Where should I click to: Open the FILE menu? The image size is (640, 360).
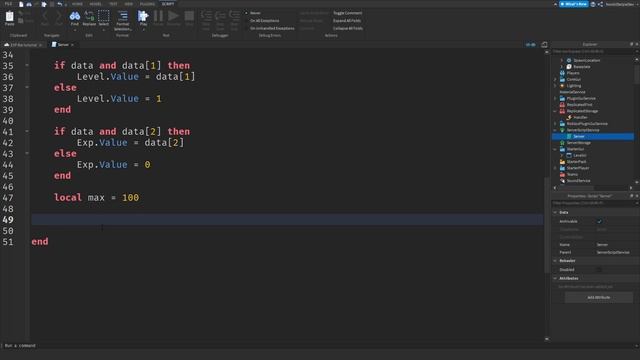[x=8, y=4]
